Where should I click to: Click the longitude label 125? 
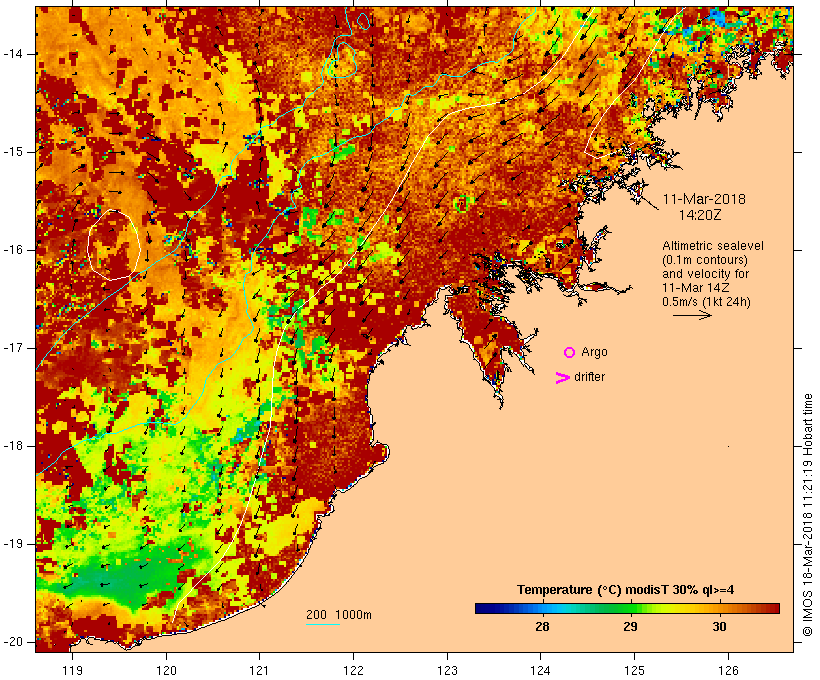634,670
